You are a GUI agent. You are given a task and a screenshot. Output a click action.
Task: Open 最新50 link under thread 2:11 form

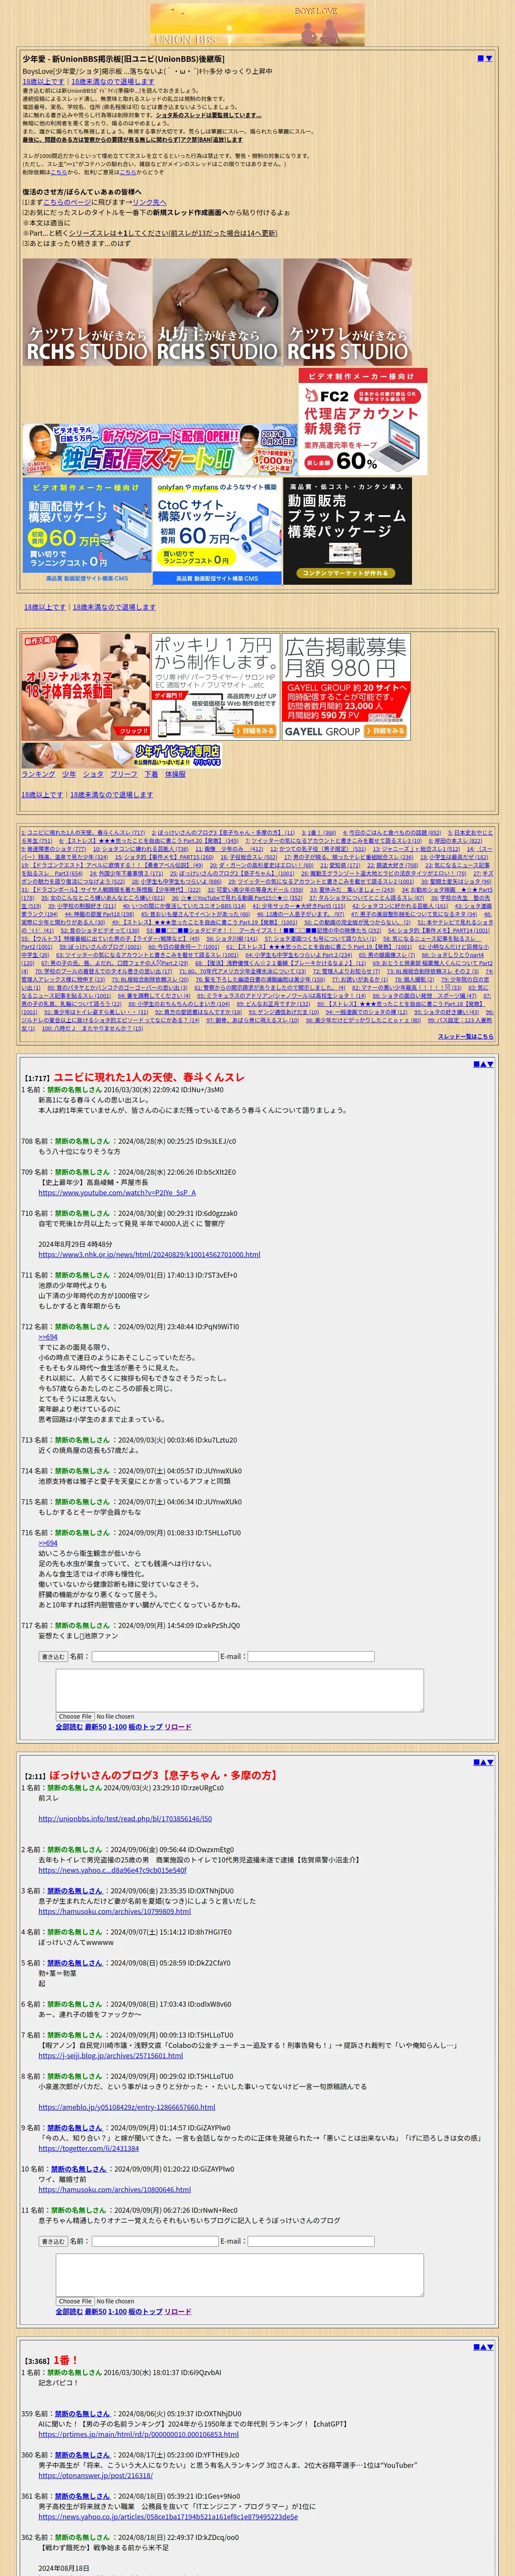coord(95,2312)
